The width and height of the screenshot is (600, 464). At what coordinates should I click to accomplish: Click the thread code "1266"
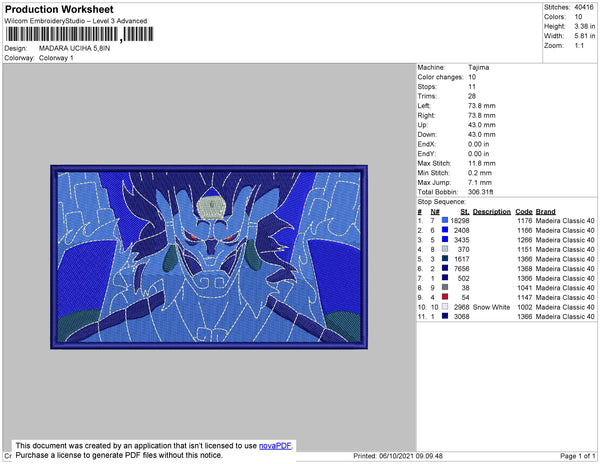(525, 240)
